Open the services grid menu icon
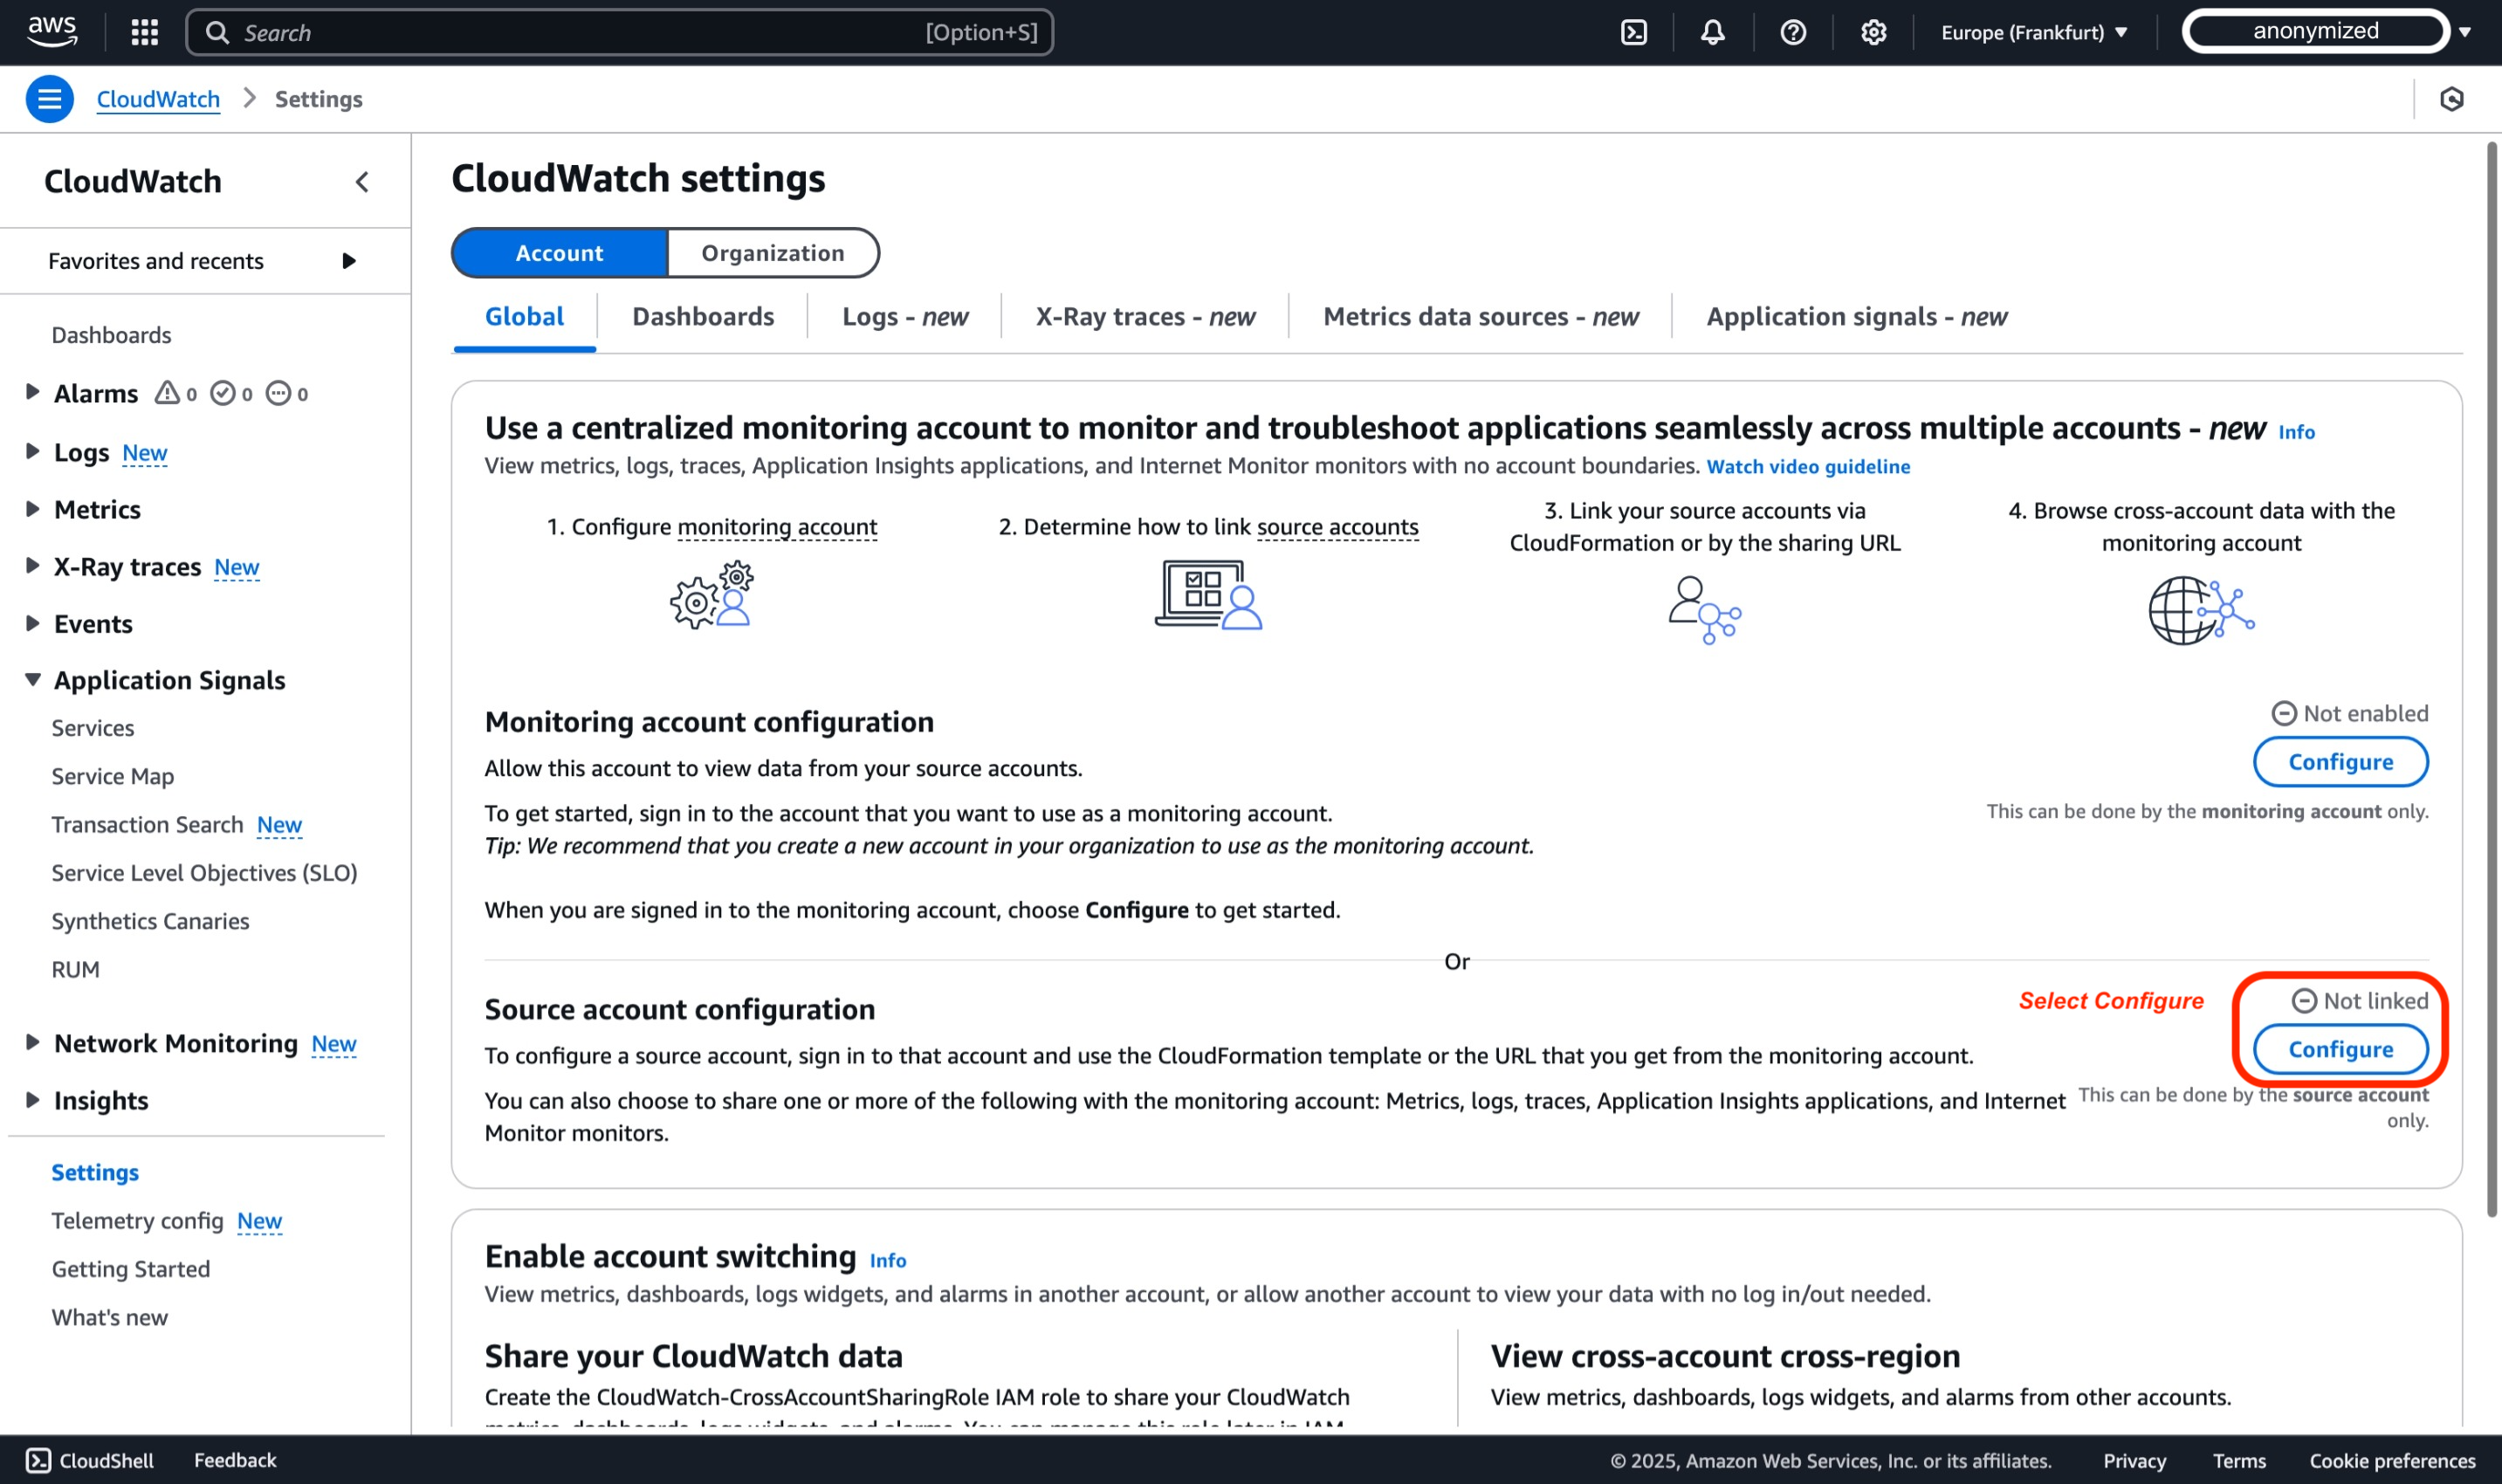The width and height of the screenshot is (2502, 1484). pyautogui.click(x=145, y=33)
